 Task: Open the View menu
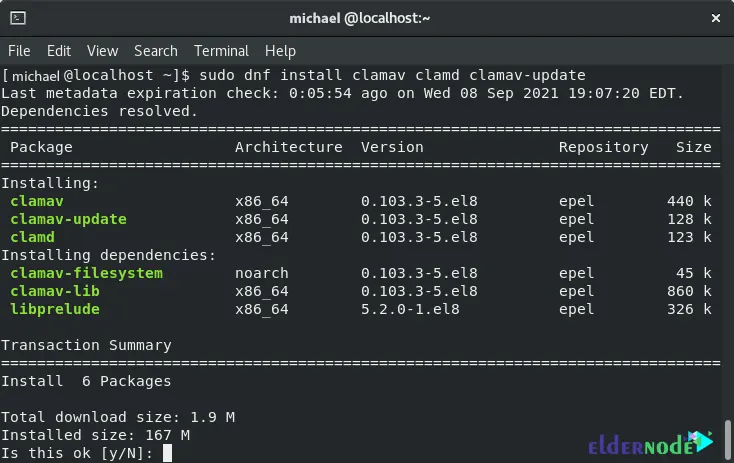(103, 51)
